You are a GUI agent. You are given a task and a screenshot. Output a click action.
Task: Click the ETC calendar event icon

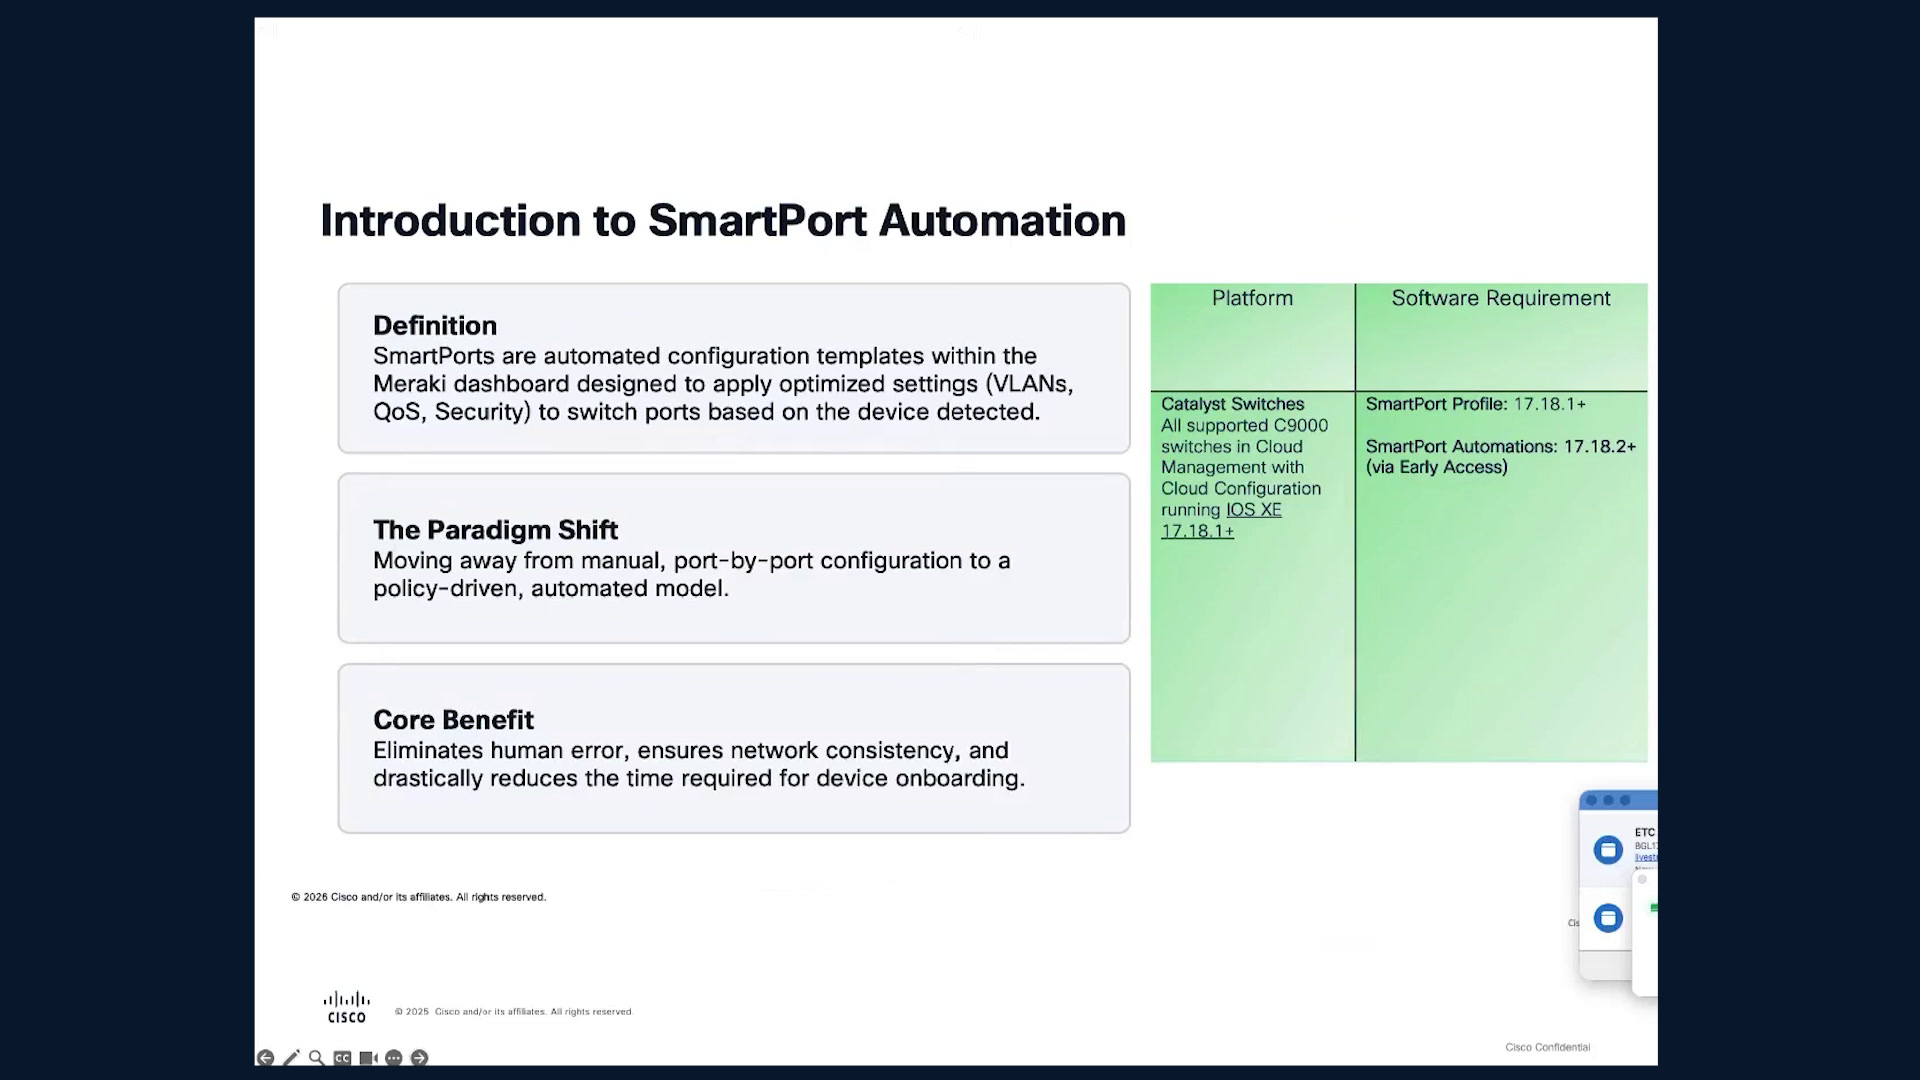coord(1608,850)
